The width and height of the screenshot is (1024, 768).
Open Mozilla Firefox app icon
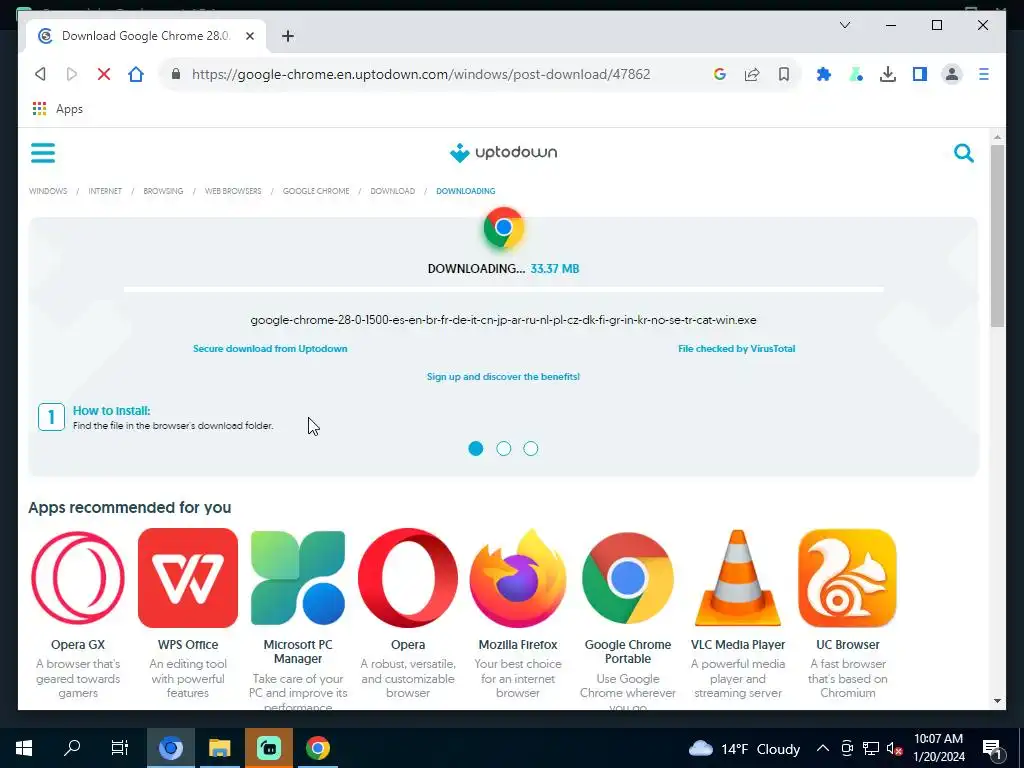pyautogui.click(x=518, y=578)
